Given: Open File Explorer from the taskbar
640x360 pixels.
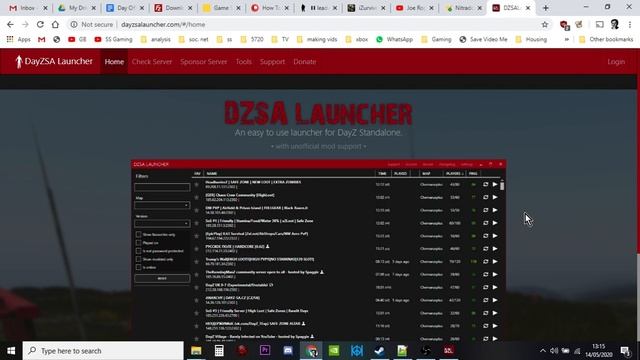Looking at the screenshot, I should coord(196,351).
